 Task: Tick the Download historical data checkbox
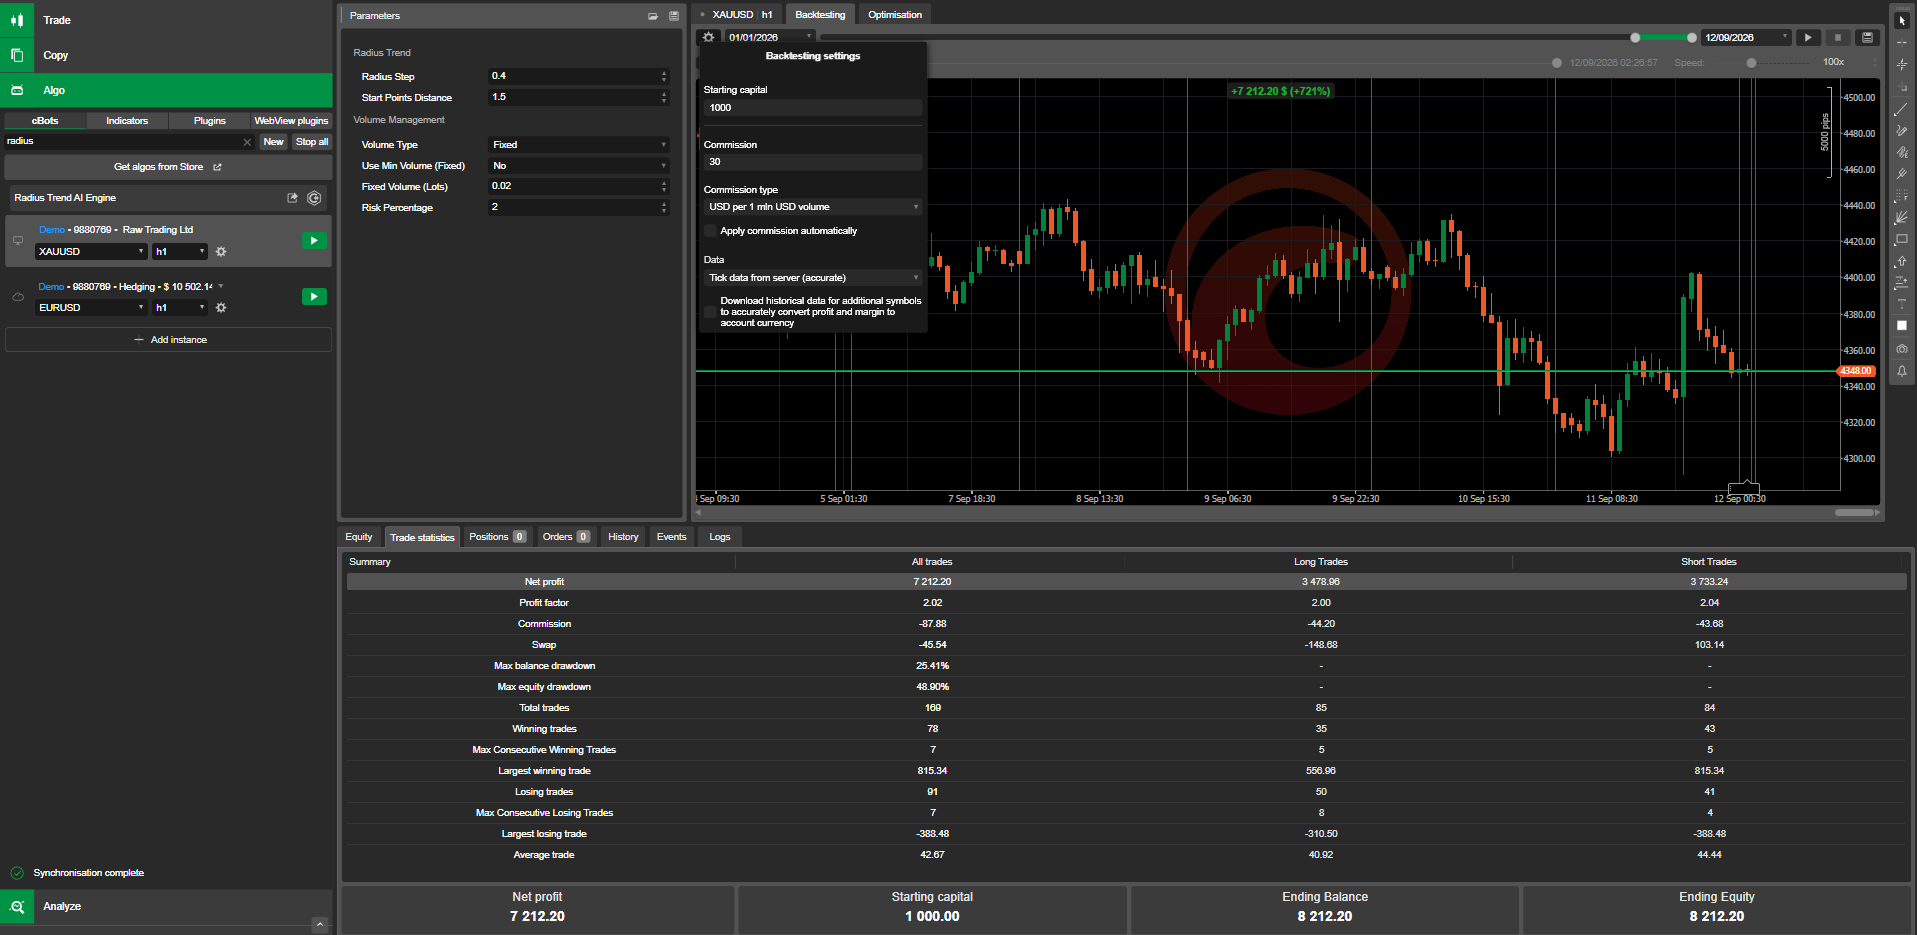[710, 312]
